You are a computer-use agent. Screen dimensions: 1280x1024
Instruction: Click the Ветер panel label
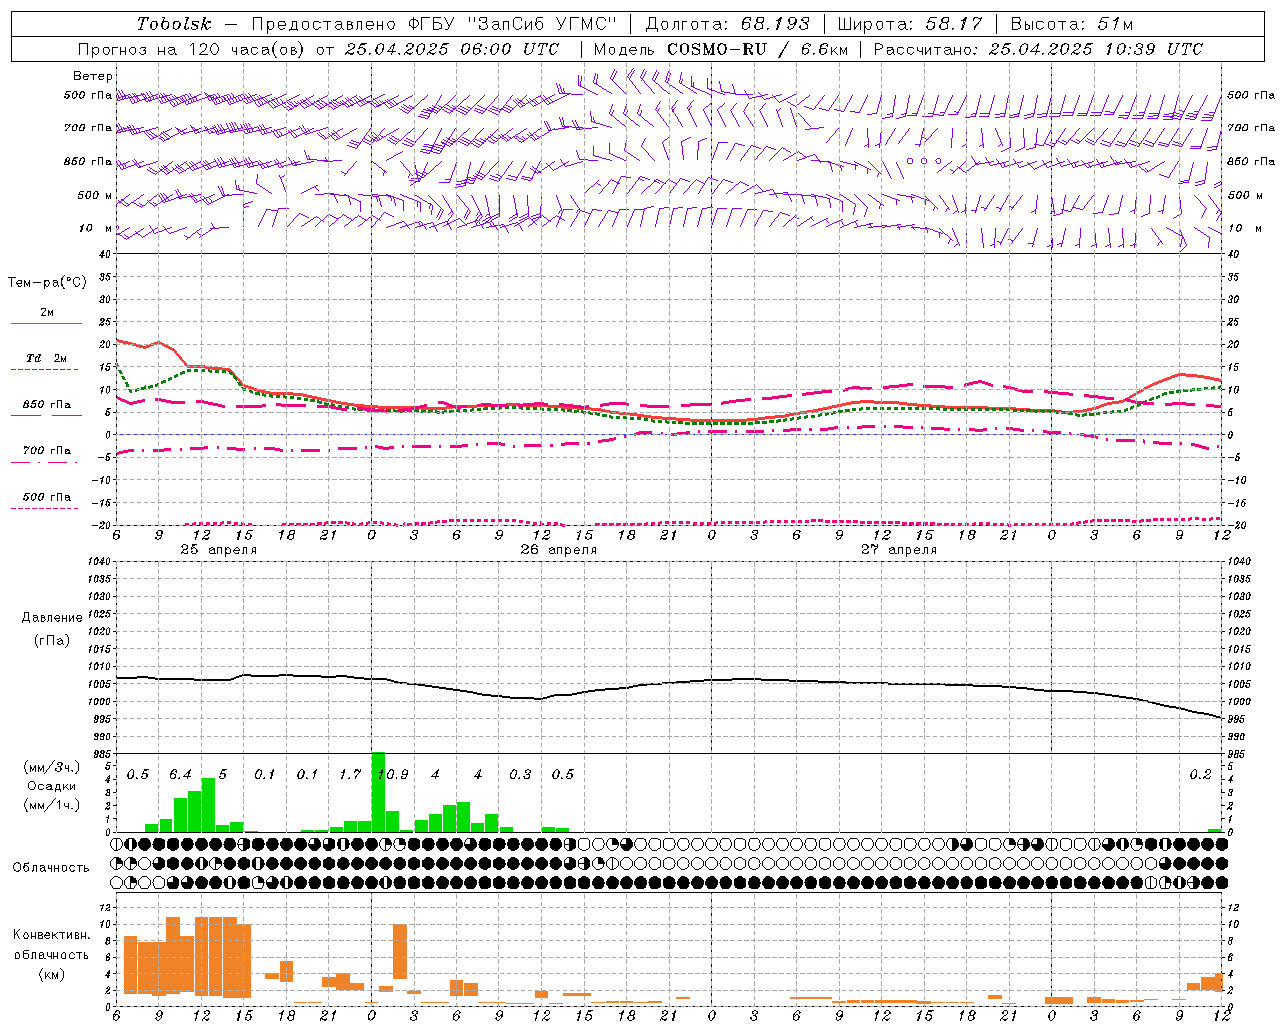pyautogui.click(x=93, y=76)
